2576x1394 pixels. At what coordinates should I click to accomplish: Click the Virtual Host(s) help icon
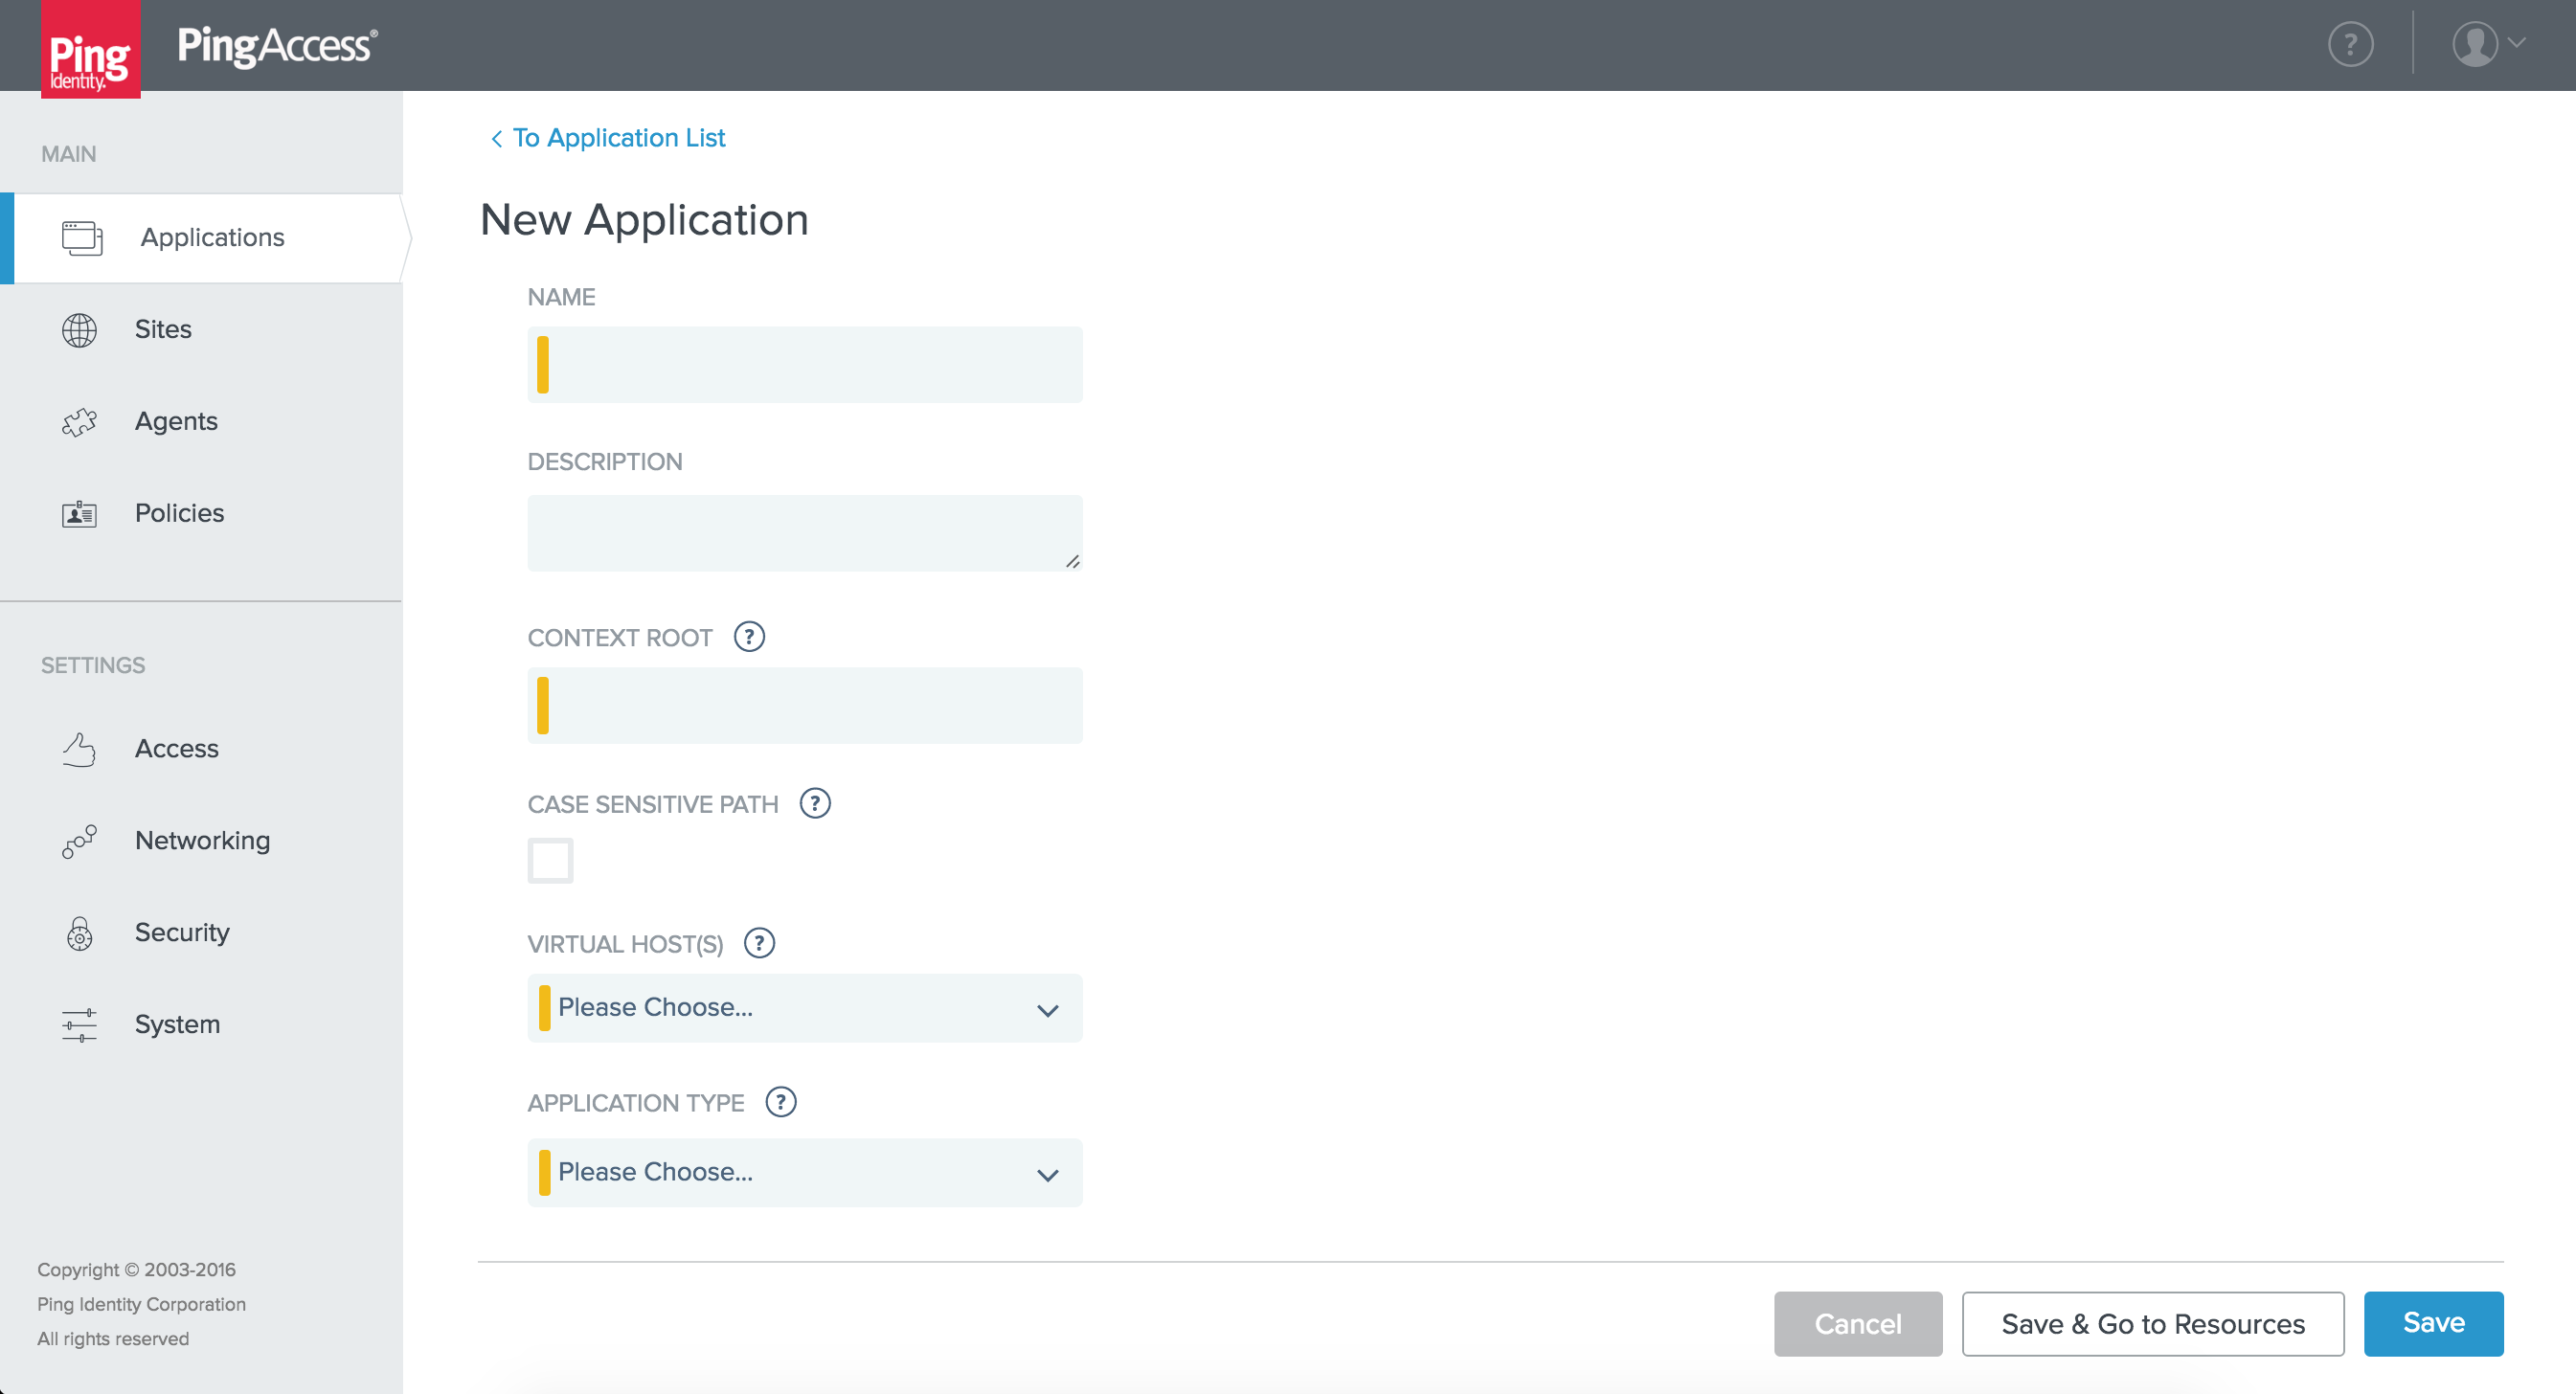pyautogui.click(x=759, y=943)
